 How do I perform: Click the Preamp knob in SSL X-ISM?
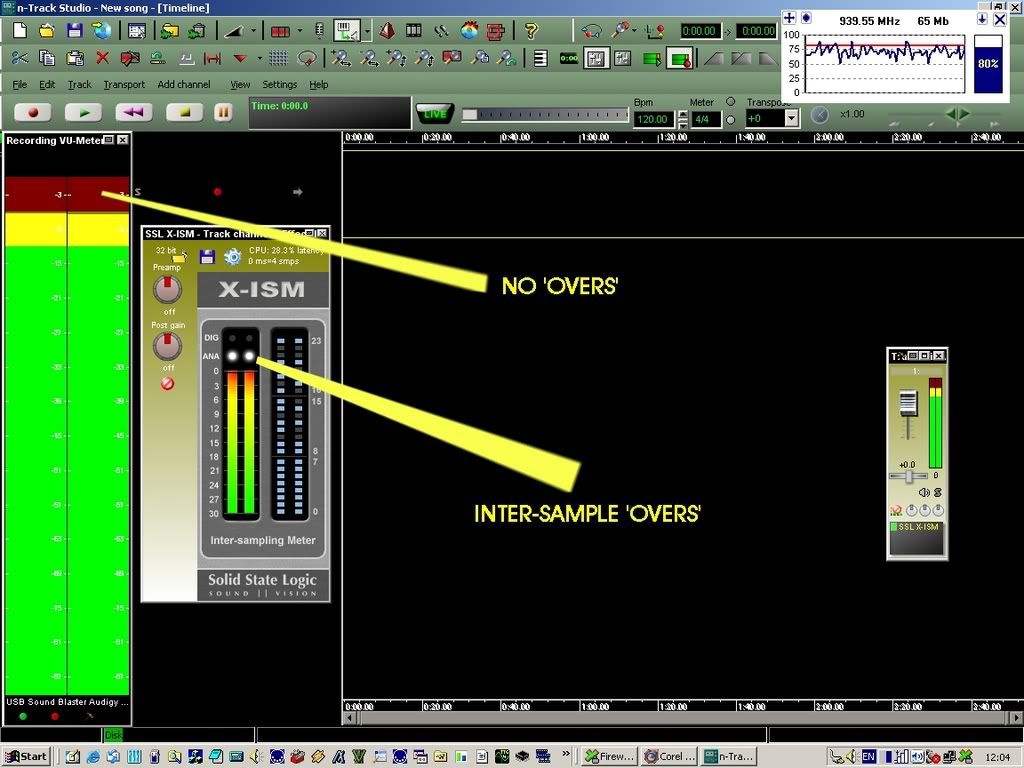pyautogui.click(x=167, y=289)
